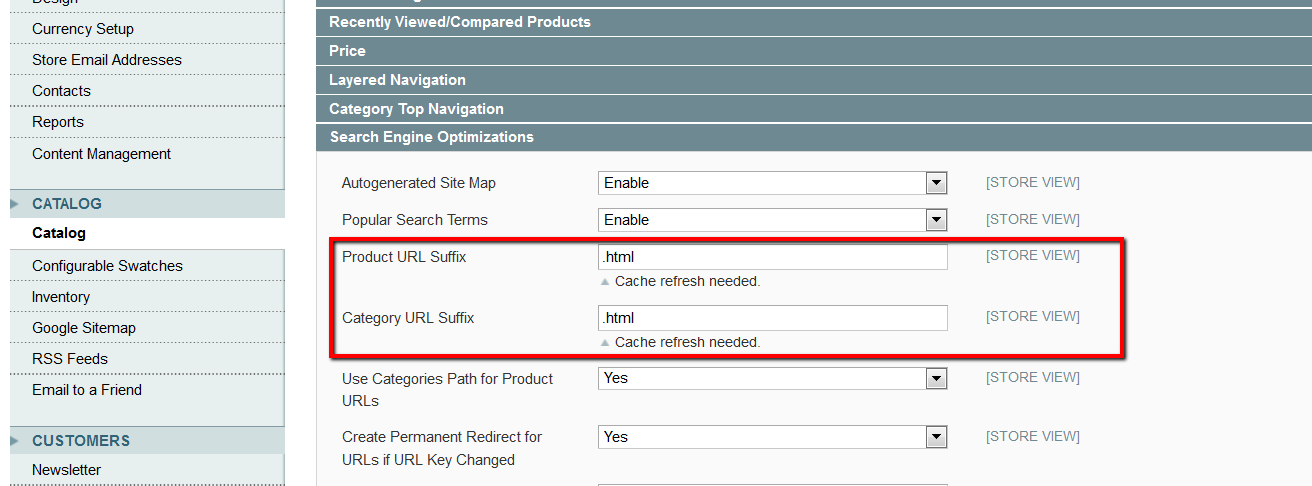Expand the Layered Navigation section
Screen dimensions: 1312x486
(x=814, y=80)
